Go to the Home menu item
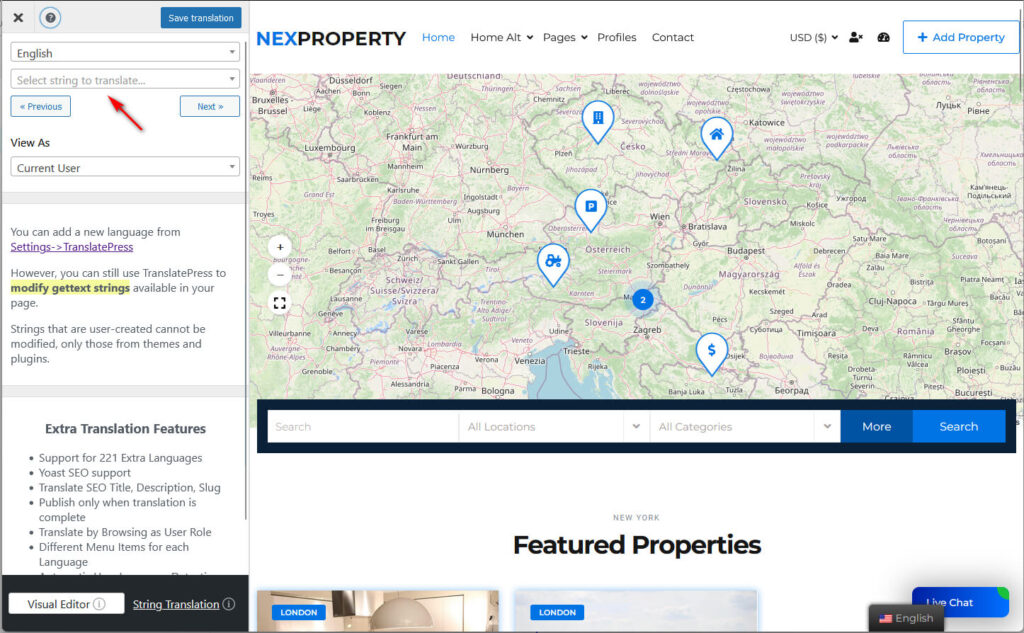 point(438,37)
